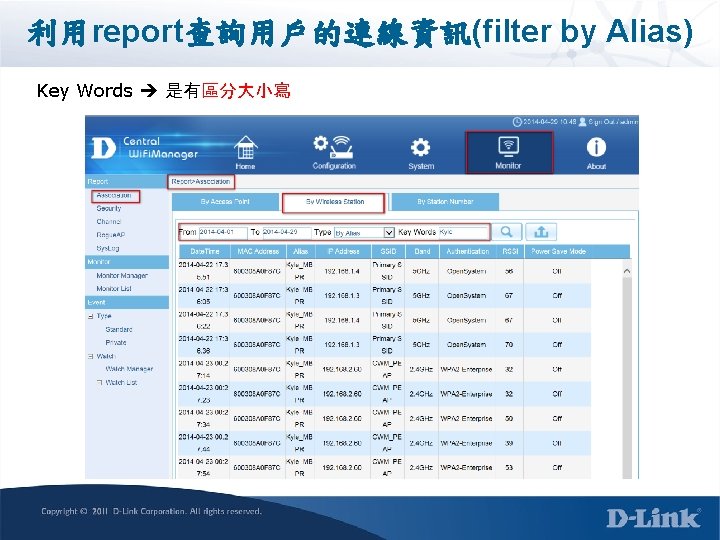
Task: Click the Sign Out user icon
Action: [582, 122]
